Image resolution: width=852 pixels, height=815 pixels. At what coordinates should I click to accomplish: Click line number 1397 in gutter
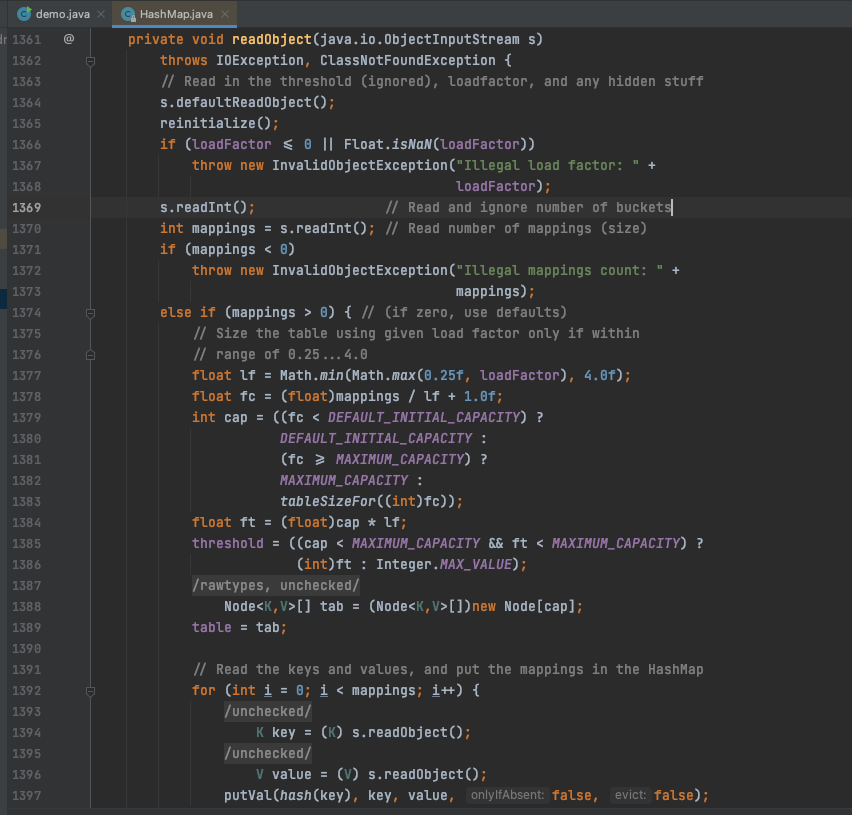27,796
